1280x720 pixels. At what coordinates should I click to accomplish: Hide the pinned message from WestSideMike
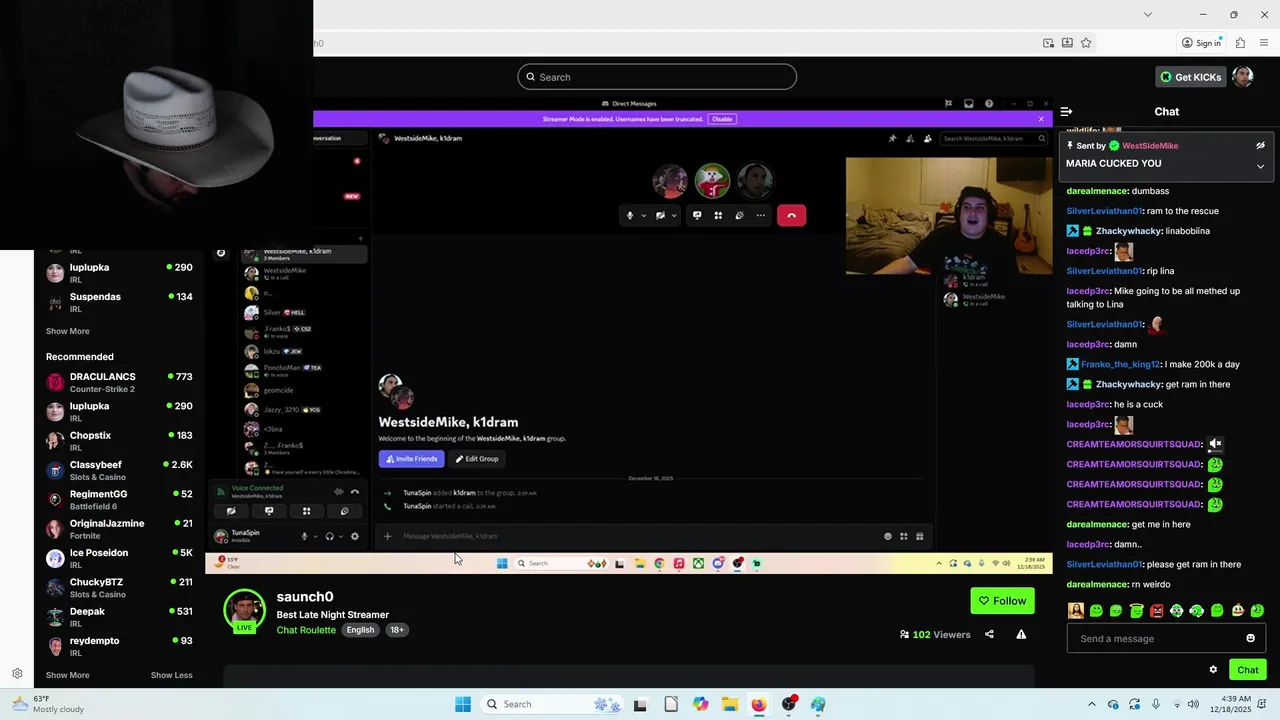coord(1260,146)
